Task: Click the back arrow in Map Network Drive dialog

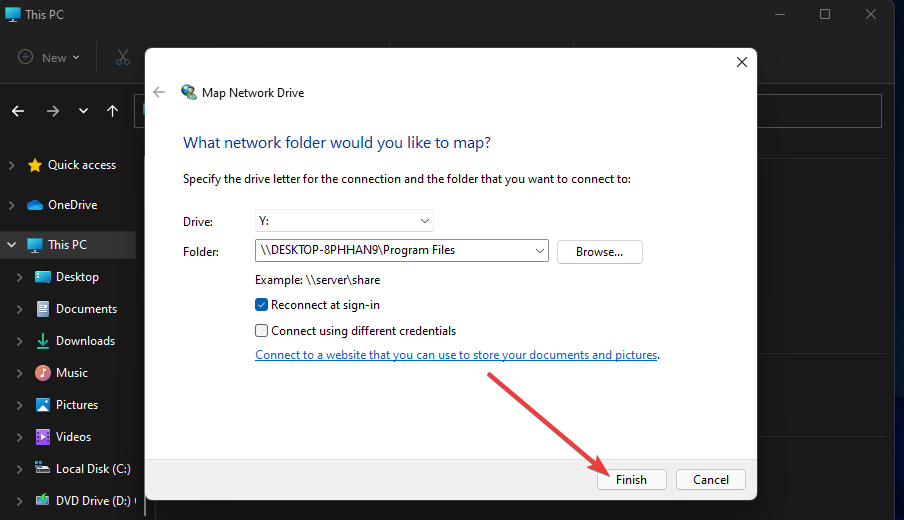Action: tap(159, 92)
